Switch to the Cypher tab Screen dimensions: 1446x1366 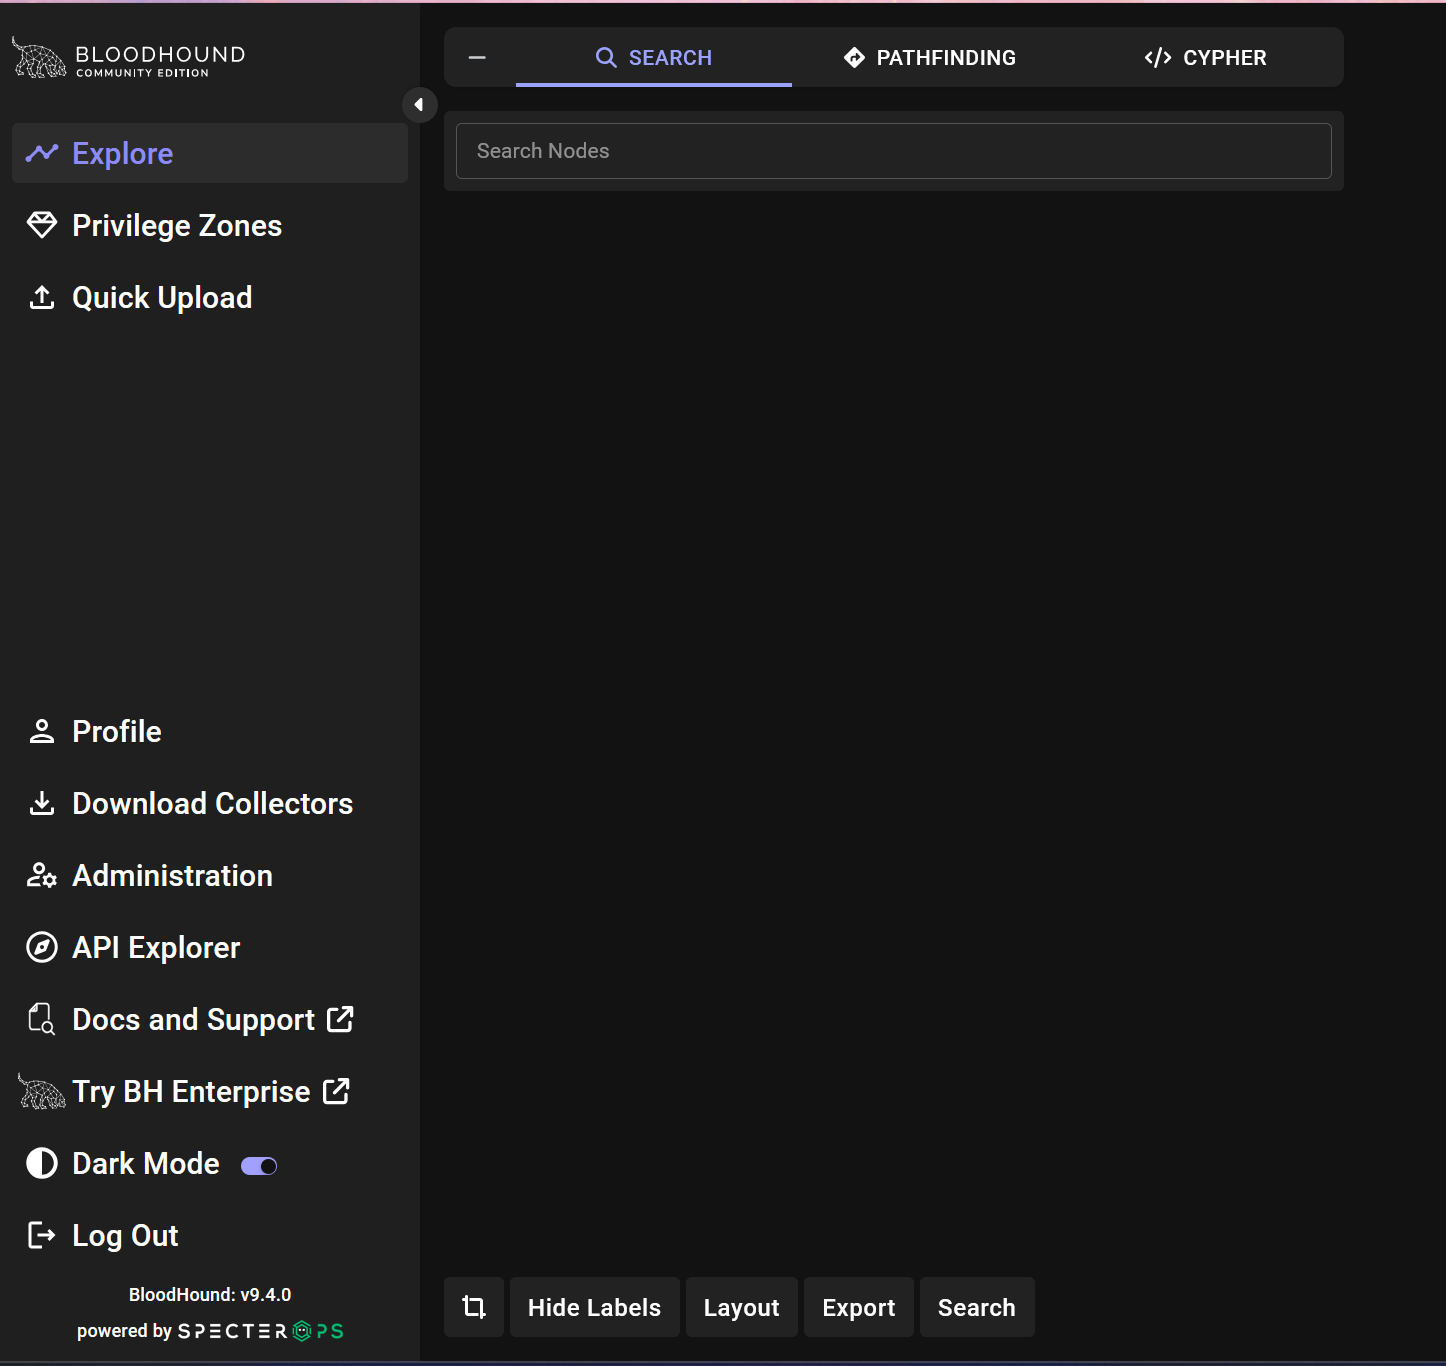pyautogui.click(x=1205, y=58)
